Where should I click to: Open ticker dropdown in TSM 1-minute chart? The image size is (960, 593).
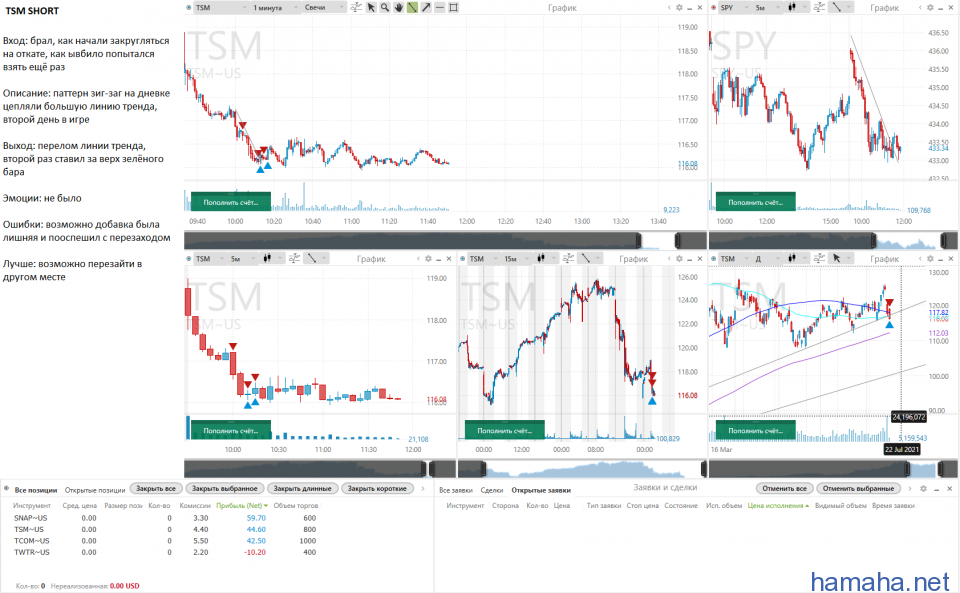pos(220,8)
